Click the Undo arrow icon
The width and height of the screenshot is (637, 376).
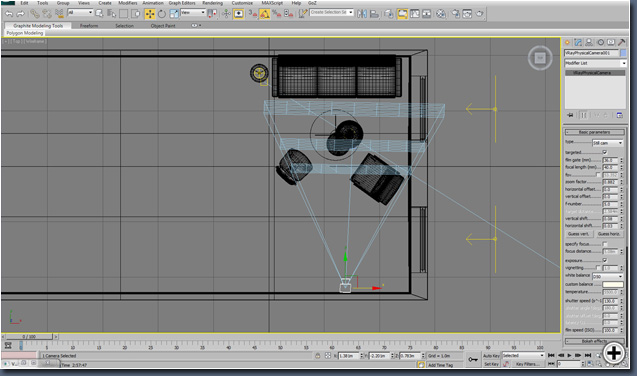(x=9, y=14)
